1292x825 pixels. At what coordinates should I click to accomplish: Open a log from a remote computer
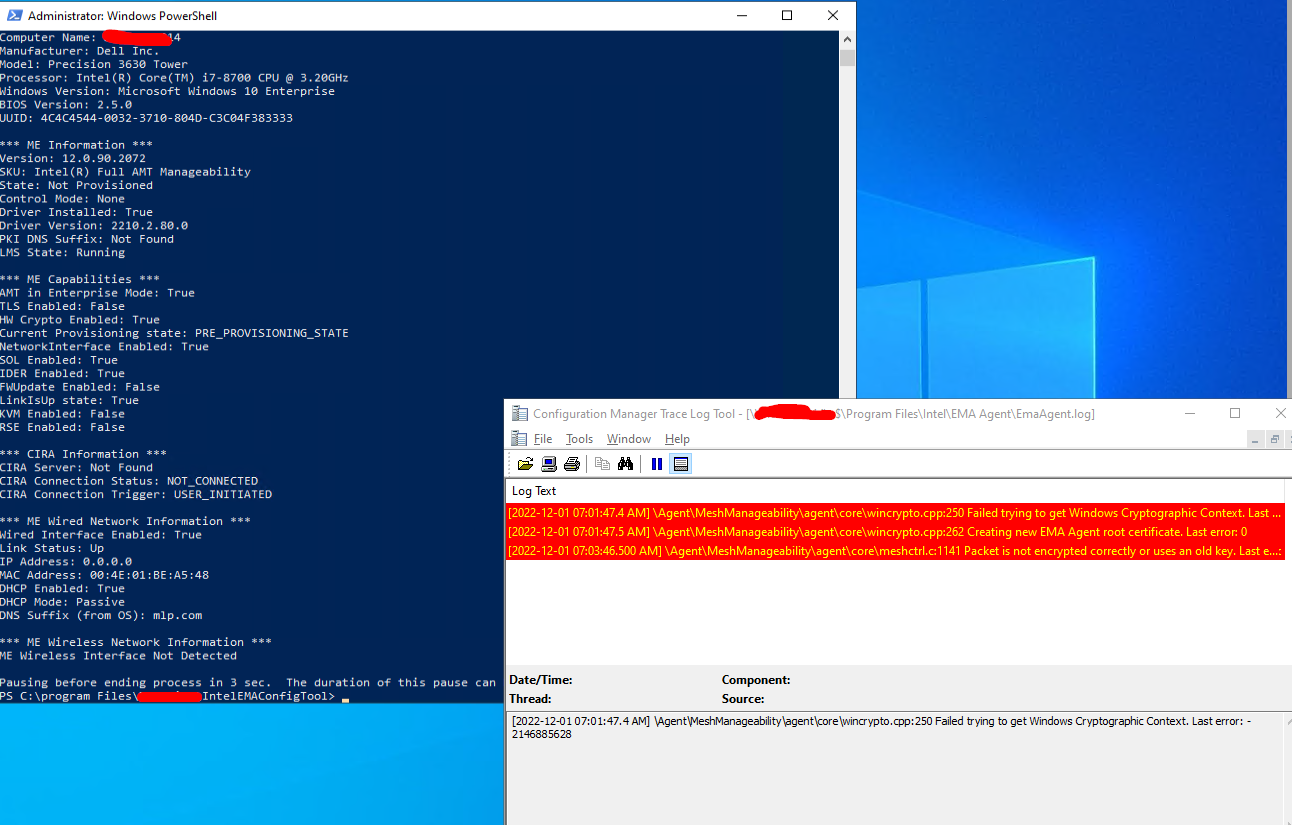548,463
